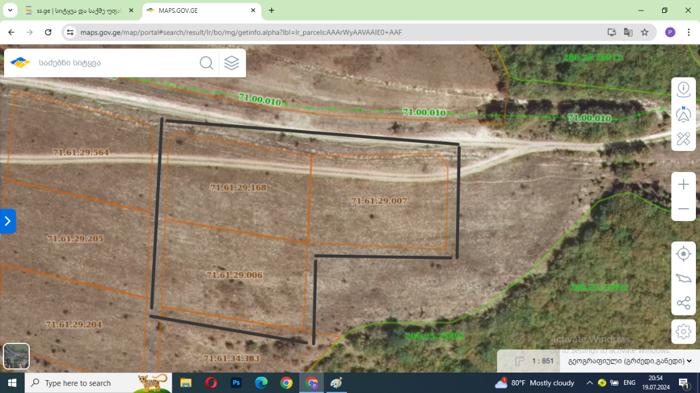Open Microsoft Edge from taskbar
Screen dimensions: 700x393
point(261,383)
